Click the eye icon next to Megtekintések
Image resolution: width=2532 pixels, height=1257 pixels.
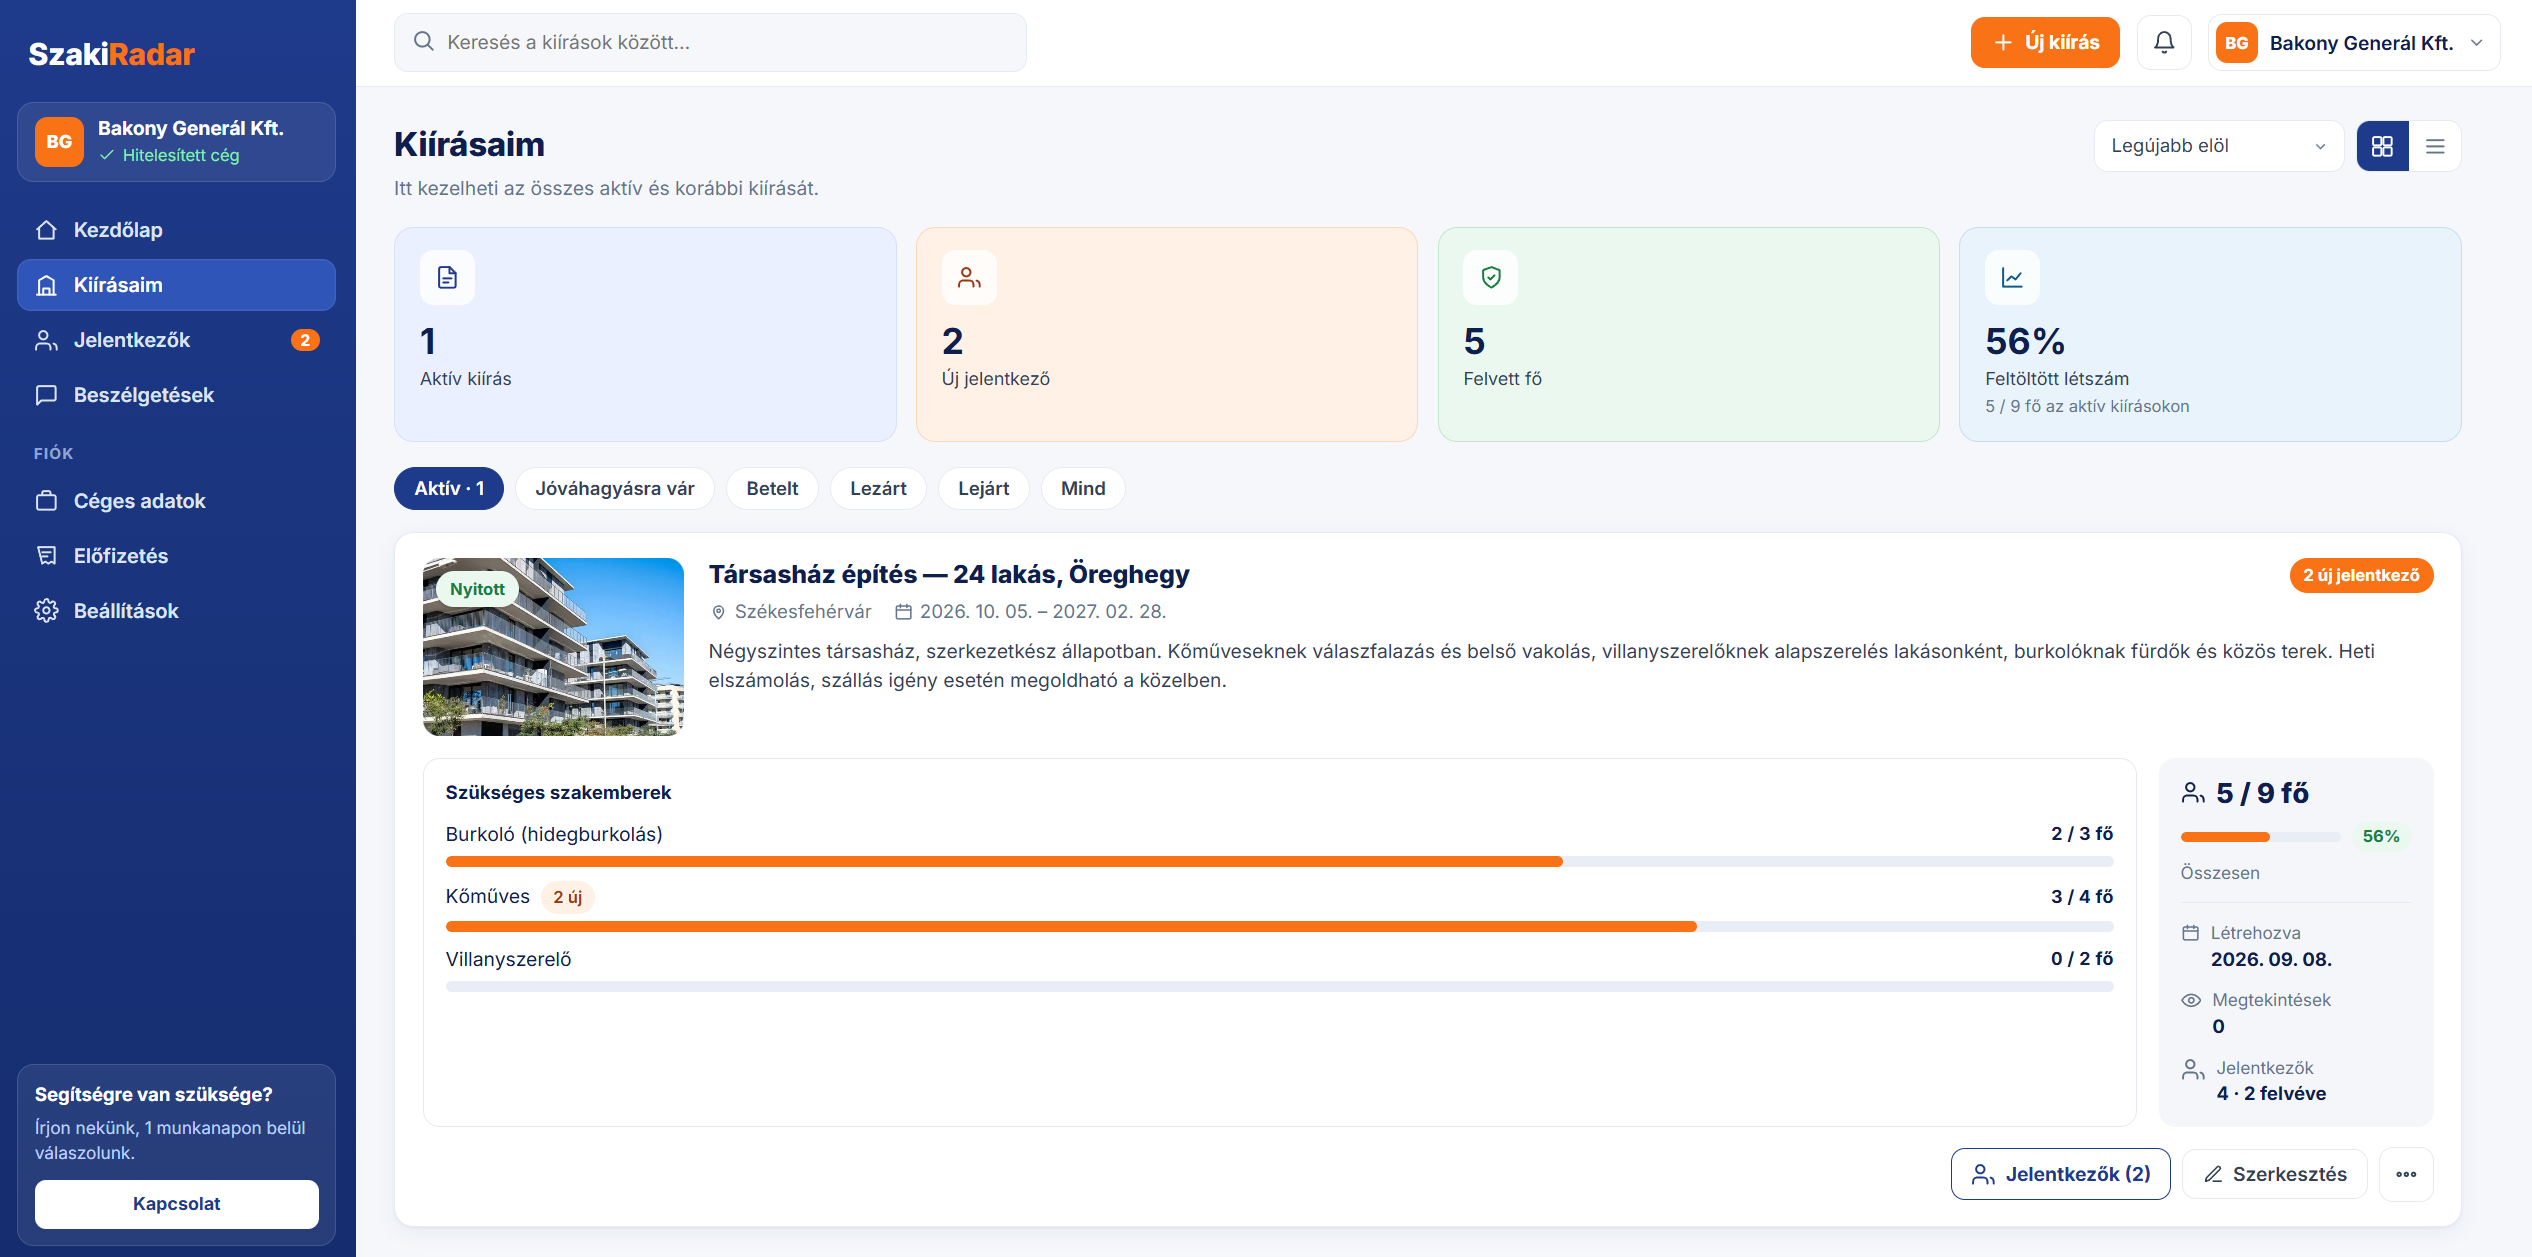pos(2191,1000)
